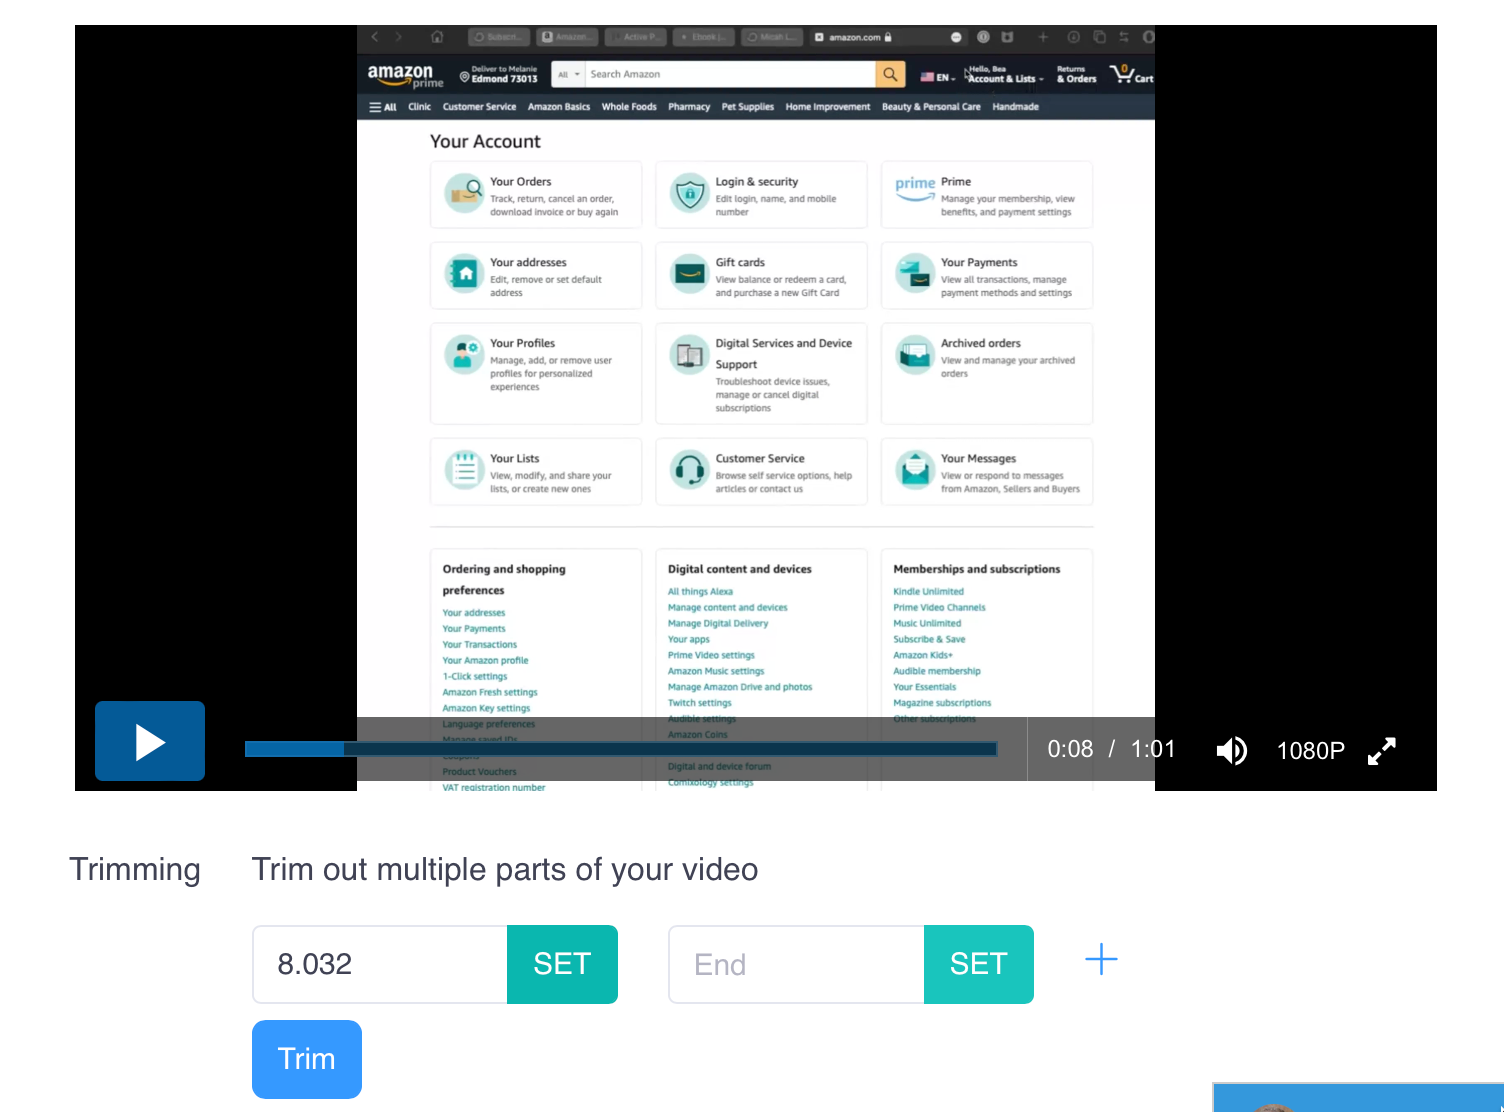Click the Prime logo on the Prime card
This screenshot has width=1504, height=1112.
click(x=915, y=187)
